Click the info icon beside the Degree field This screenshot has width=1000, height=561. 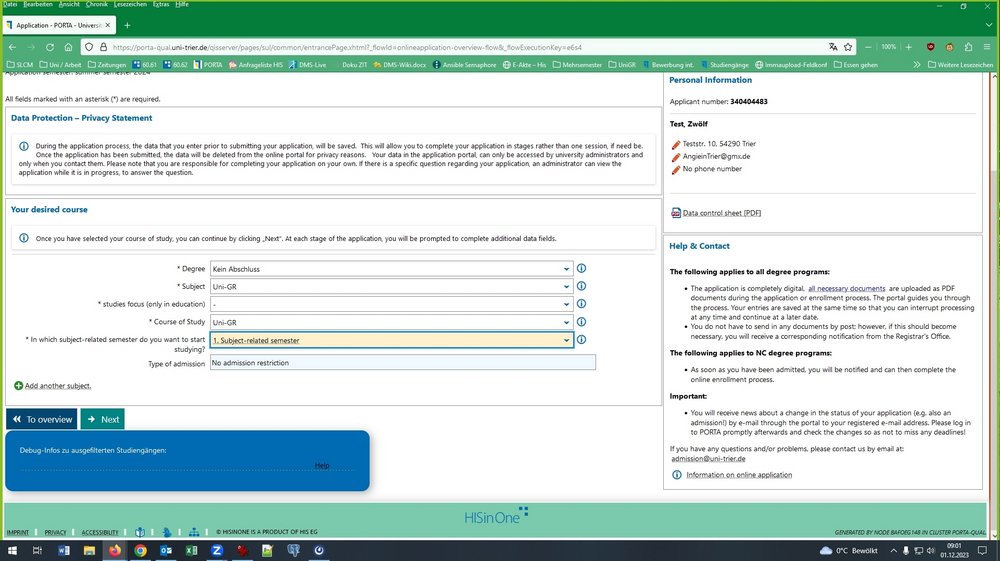tap(581, 269)
